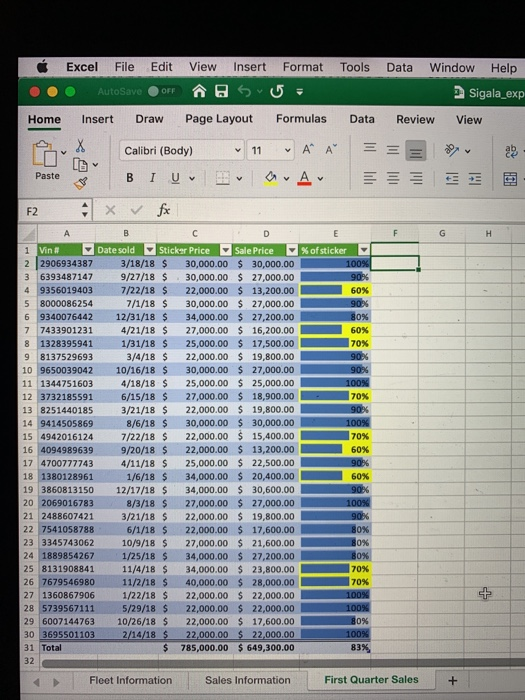
Task: Toggle Underline formatting
Action: (x=175, y=178)
